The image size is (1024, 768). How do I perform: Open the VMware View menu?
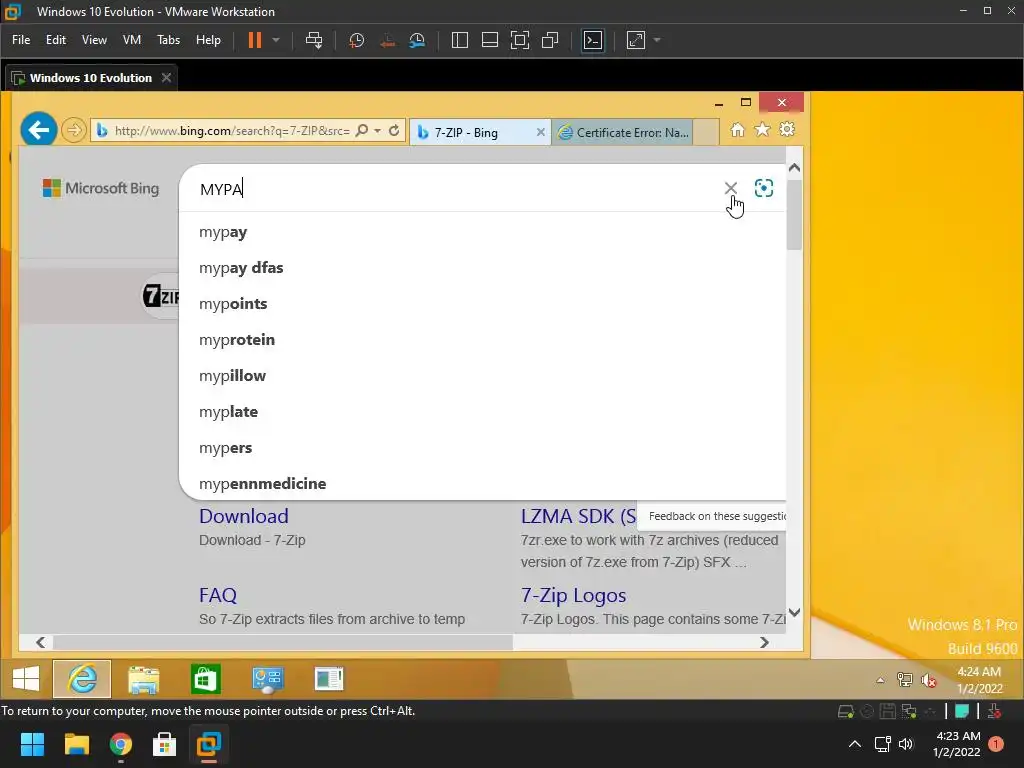tap(94, 40)
